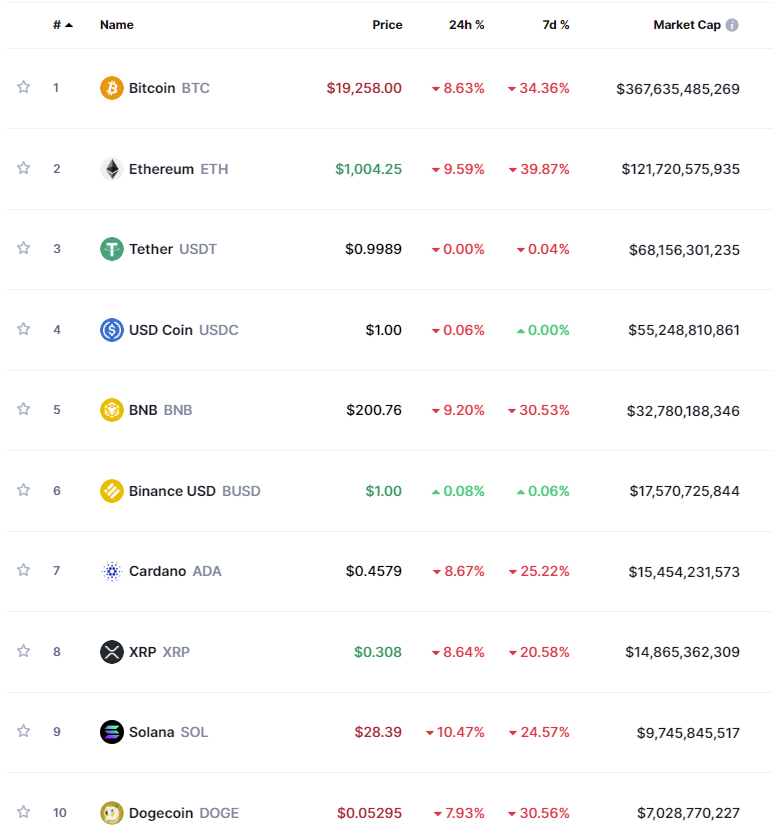Sort by the Name column header
Image resolution: width=772 pixels, height=840 pixels.
117,25
